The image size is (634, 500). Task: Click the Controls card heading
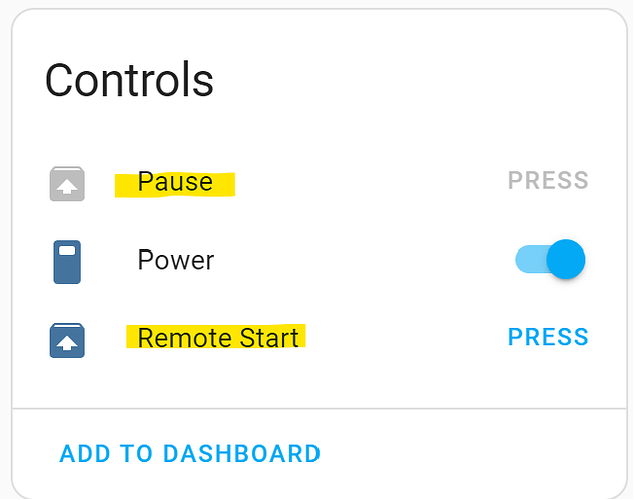[x=129, y=80]
